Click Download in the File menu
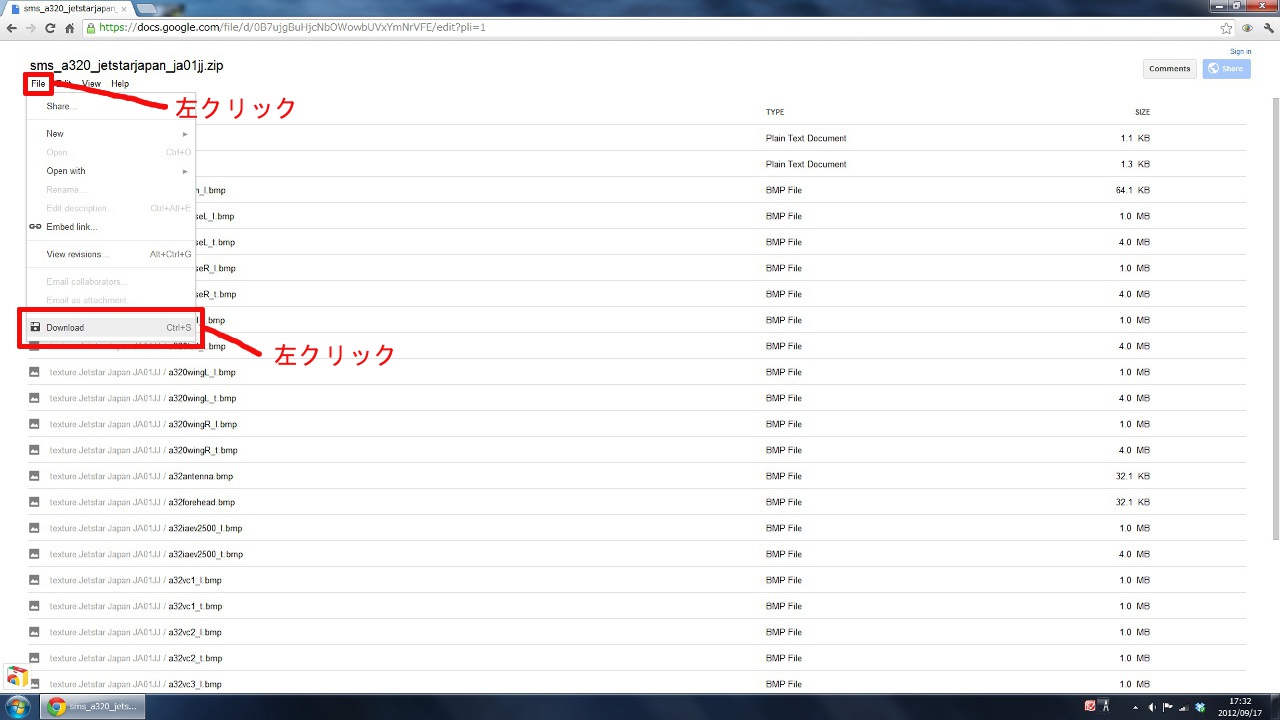Image resolution: width=1280 pixels, height=720 pixels. click(111, 328)
